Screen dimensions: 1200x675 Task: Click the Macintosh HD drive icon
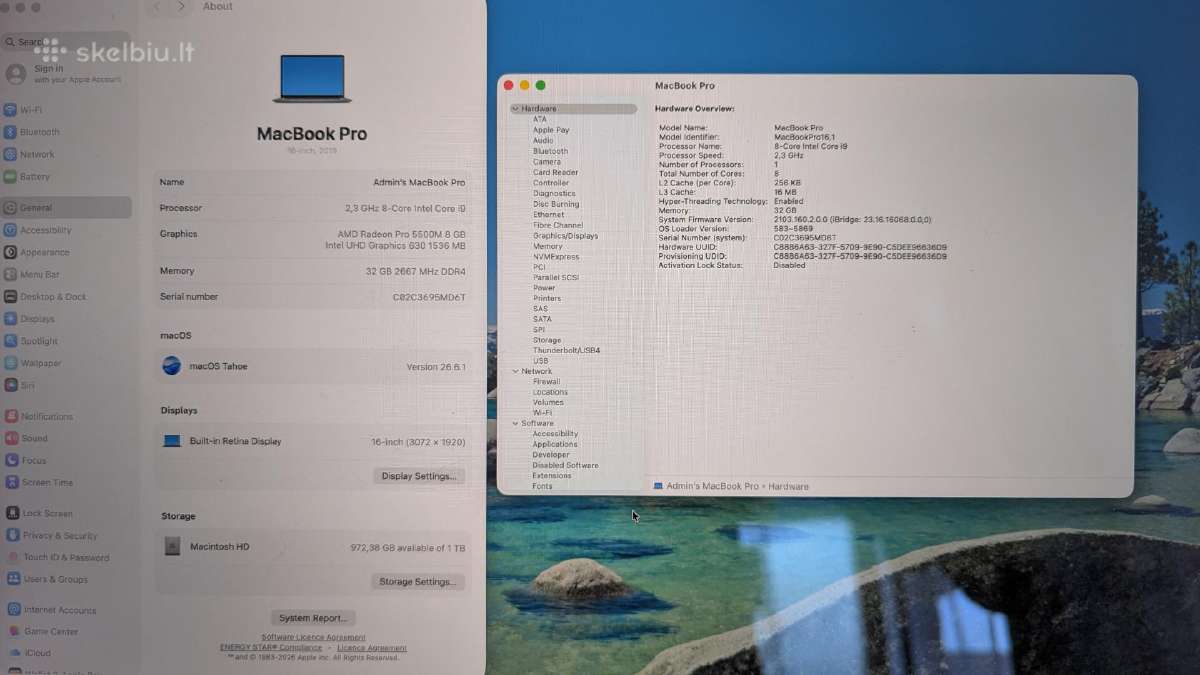[x=172, y=546]
